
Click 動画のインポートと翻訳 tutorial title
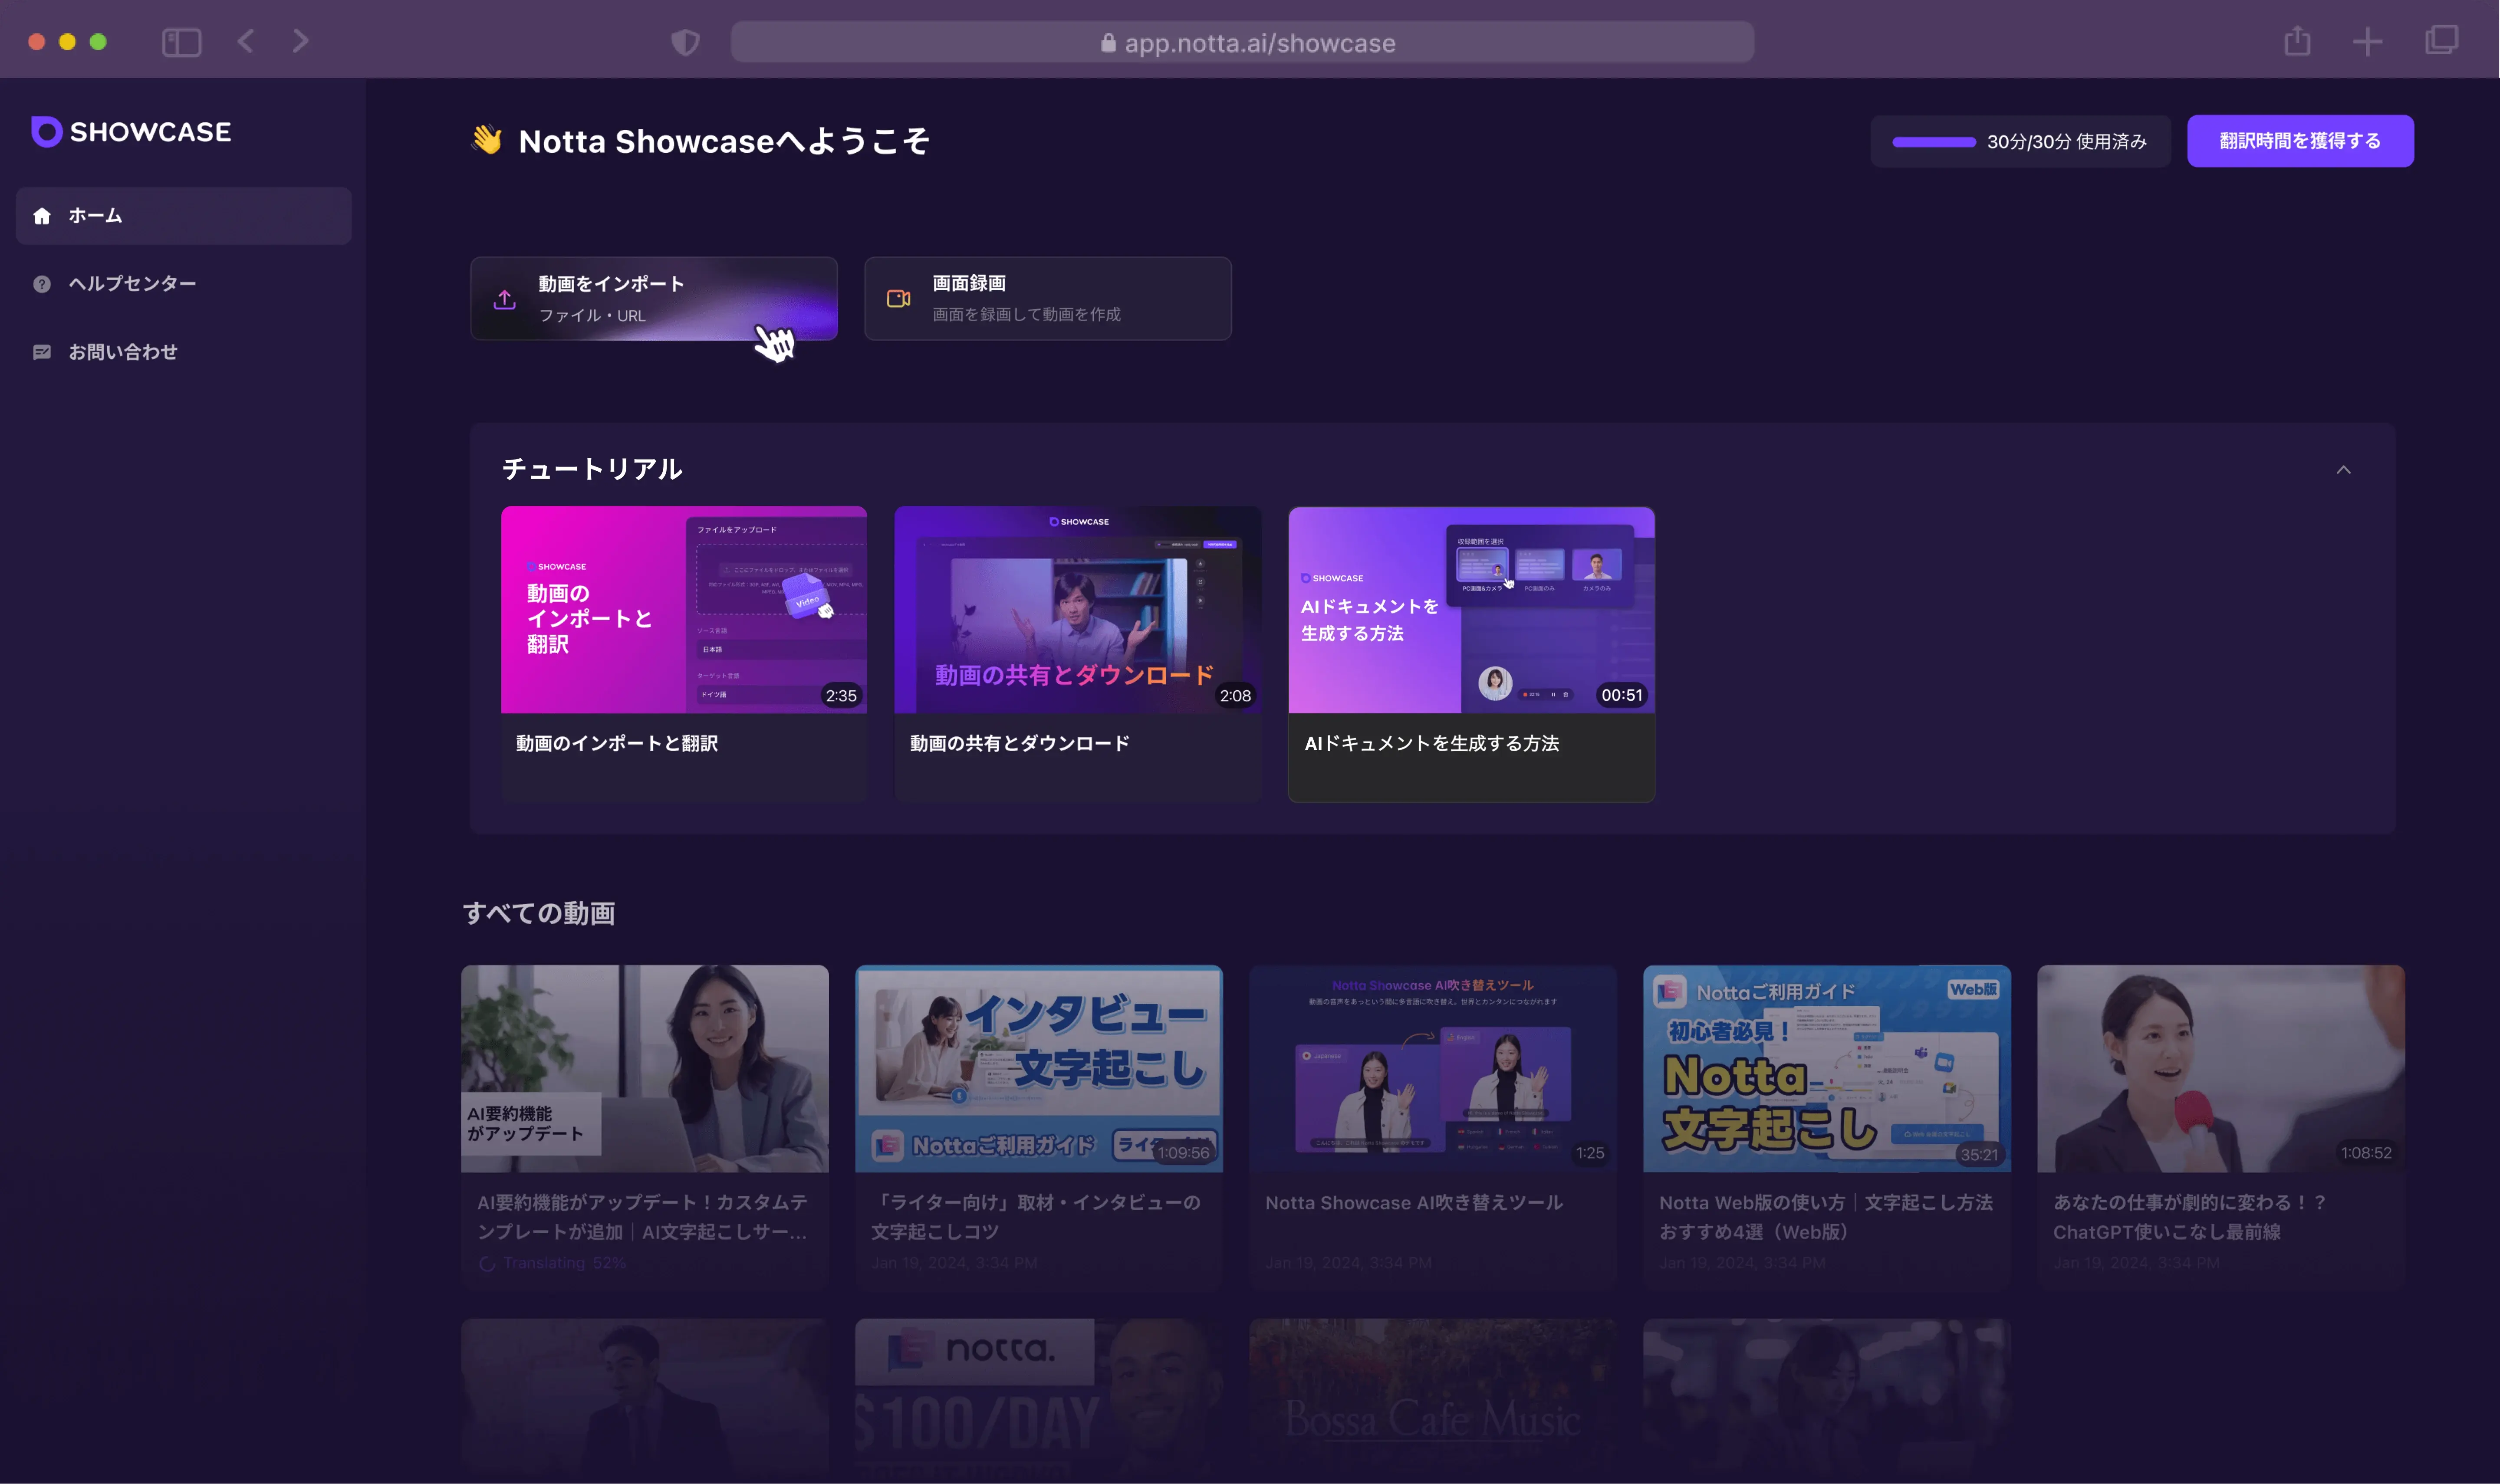click(x=617, y=744)
